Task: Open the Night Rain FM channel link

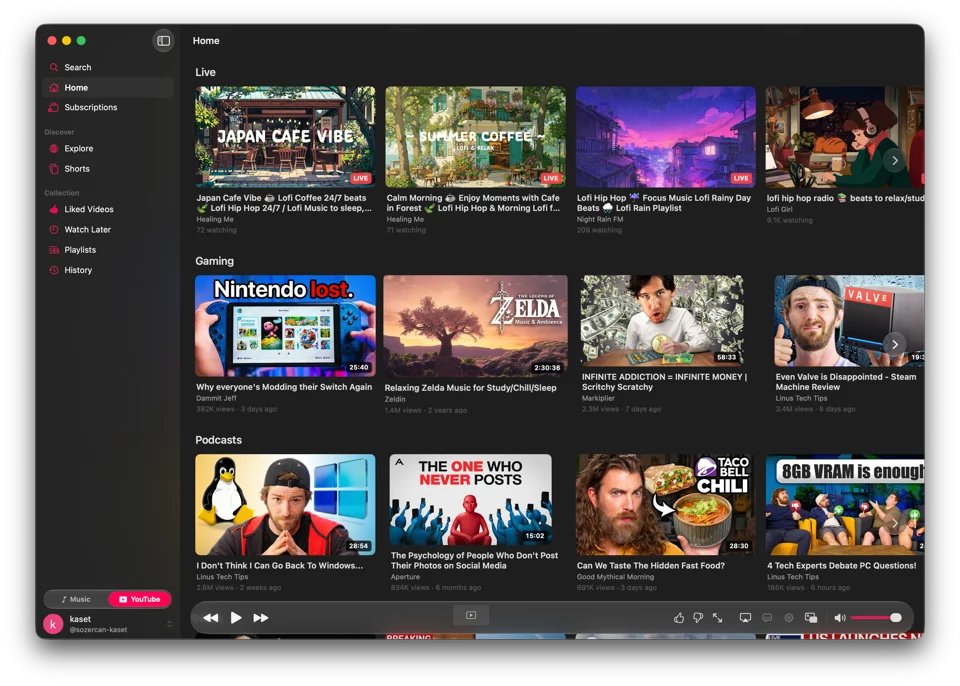Action: click(600, 219)
